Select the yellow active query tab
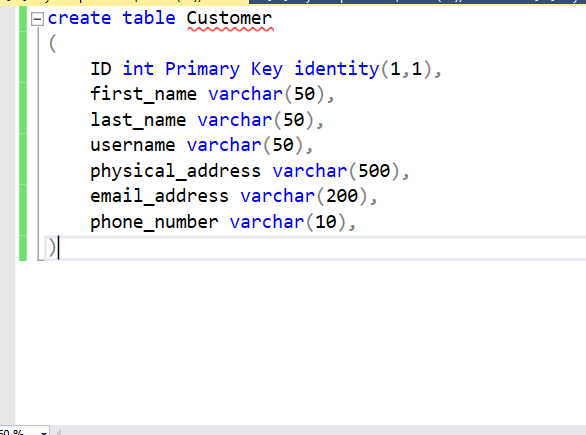Viewport: 586px width, 435px height. (x=124, y=2)
